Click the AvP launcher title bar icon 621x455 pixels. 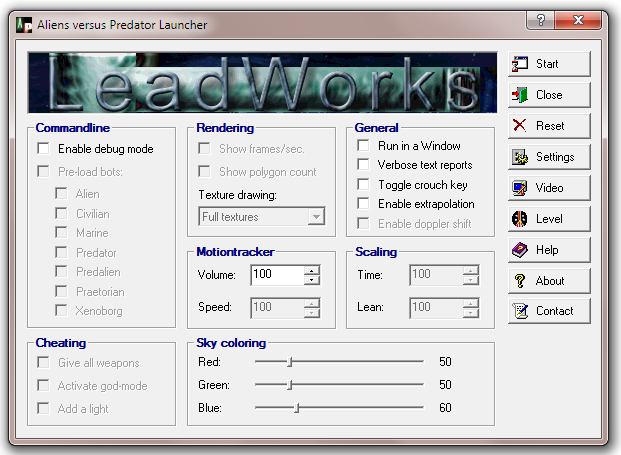24,25
